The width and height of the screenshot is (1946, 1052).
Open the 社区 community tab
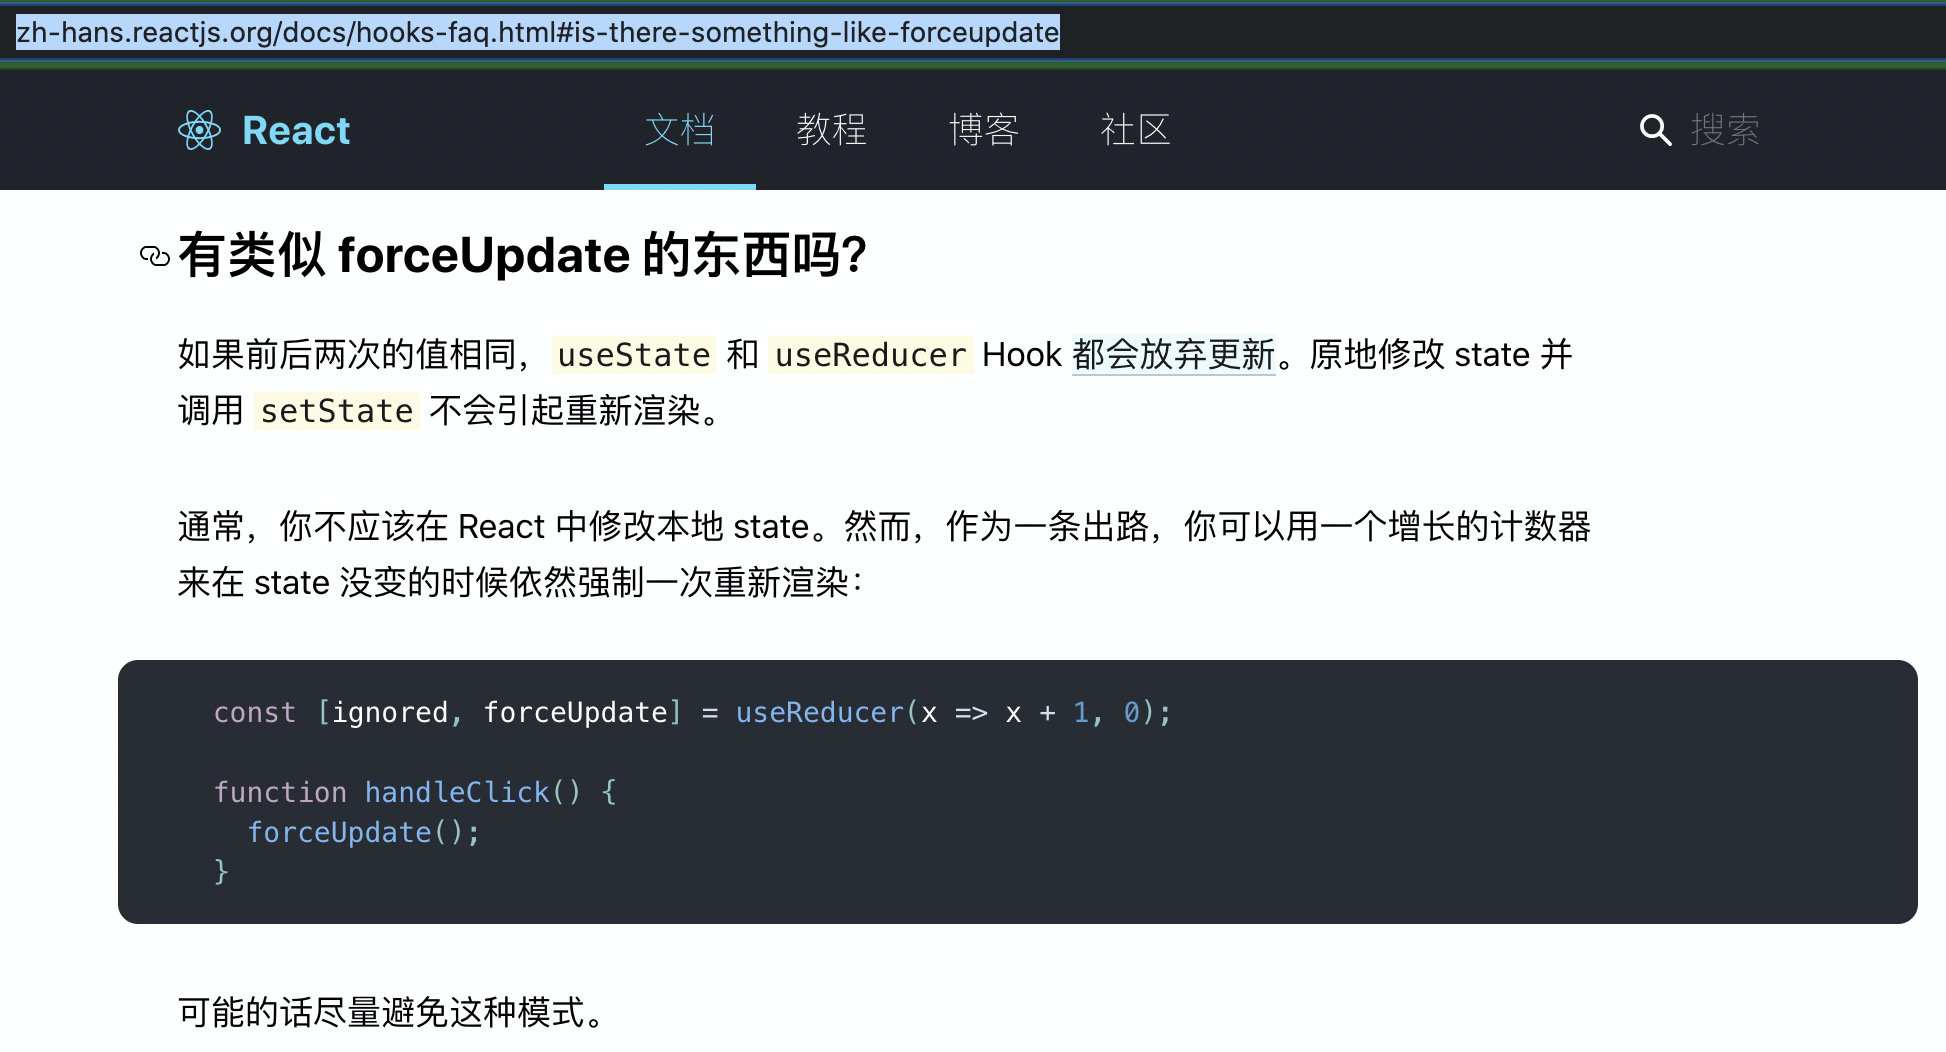click(x=1136, y=130)
